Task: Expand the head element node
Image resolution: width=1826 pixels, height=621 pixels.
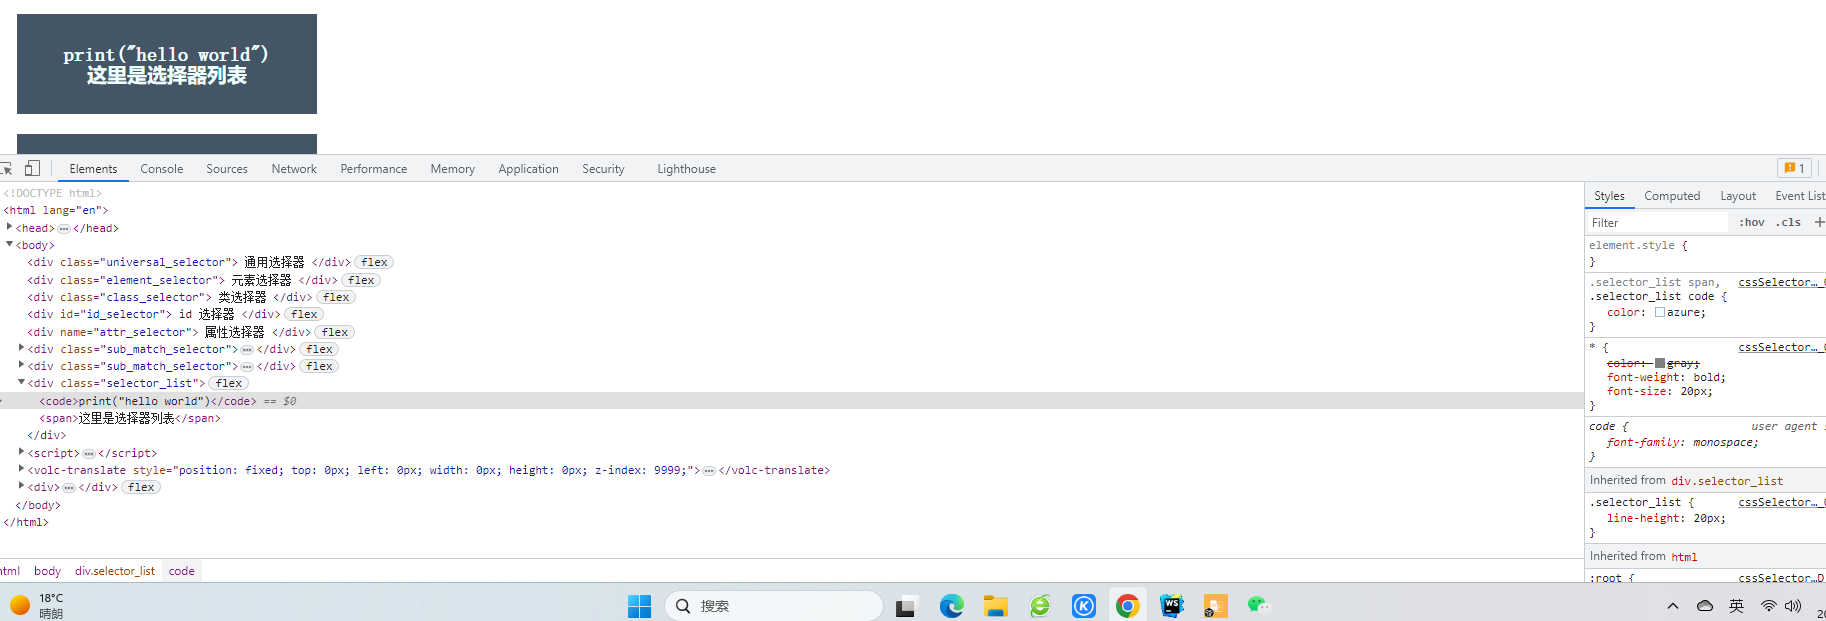Action: pyautogui.click(x=9, y=227)
